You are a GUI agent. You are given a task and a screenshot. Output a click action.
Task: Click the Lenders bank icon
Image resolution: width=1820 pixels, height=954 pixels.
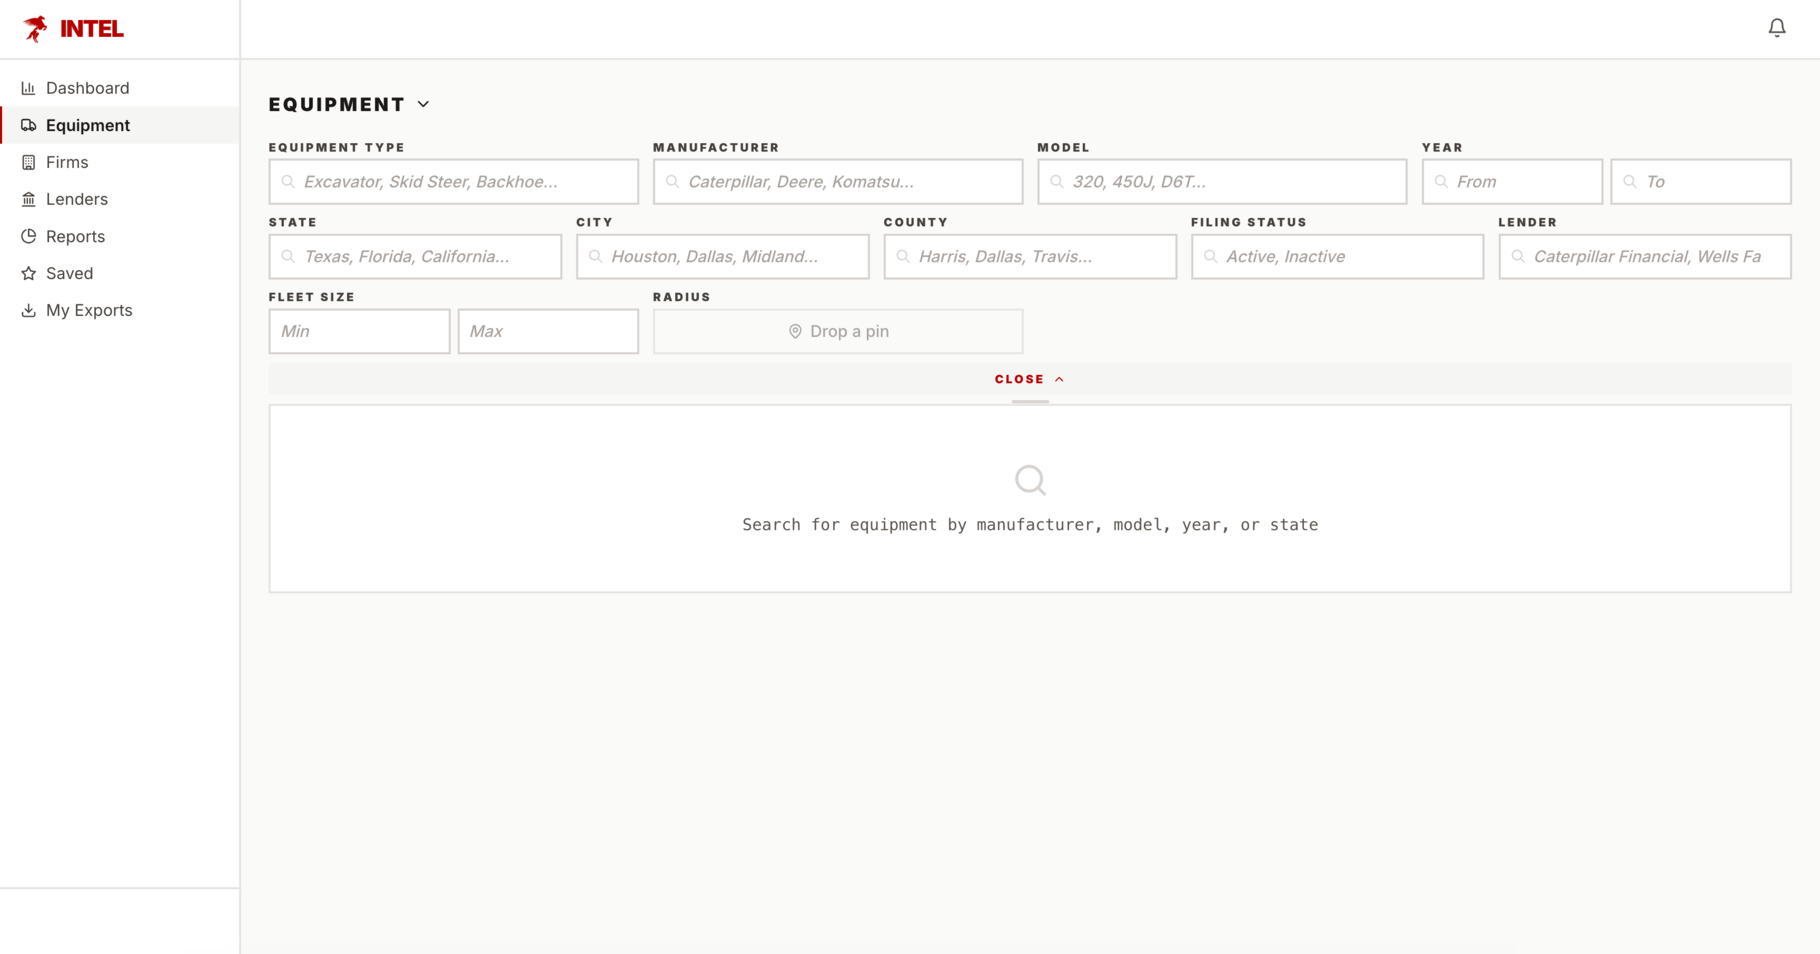[28, 199]
